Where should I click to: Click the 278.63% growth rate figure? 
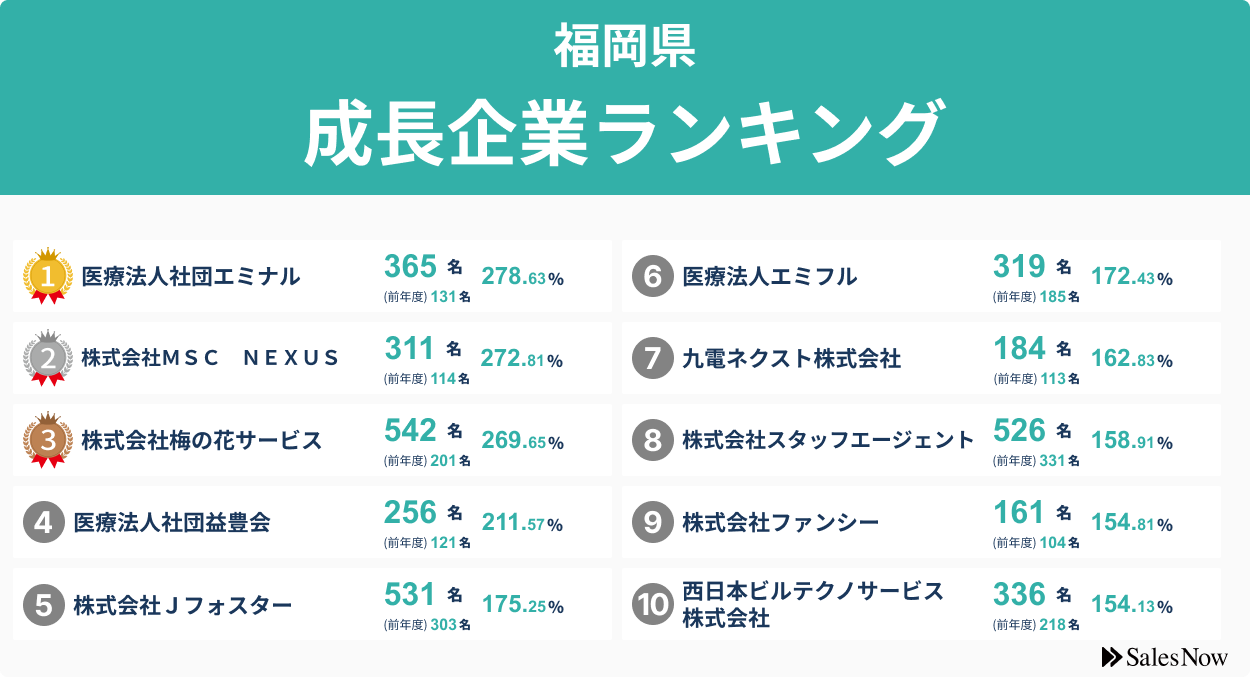click(523, 278)
